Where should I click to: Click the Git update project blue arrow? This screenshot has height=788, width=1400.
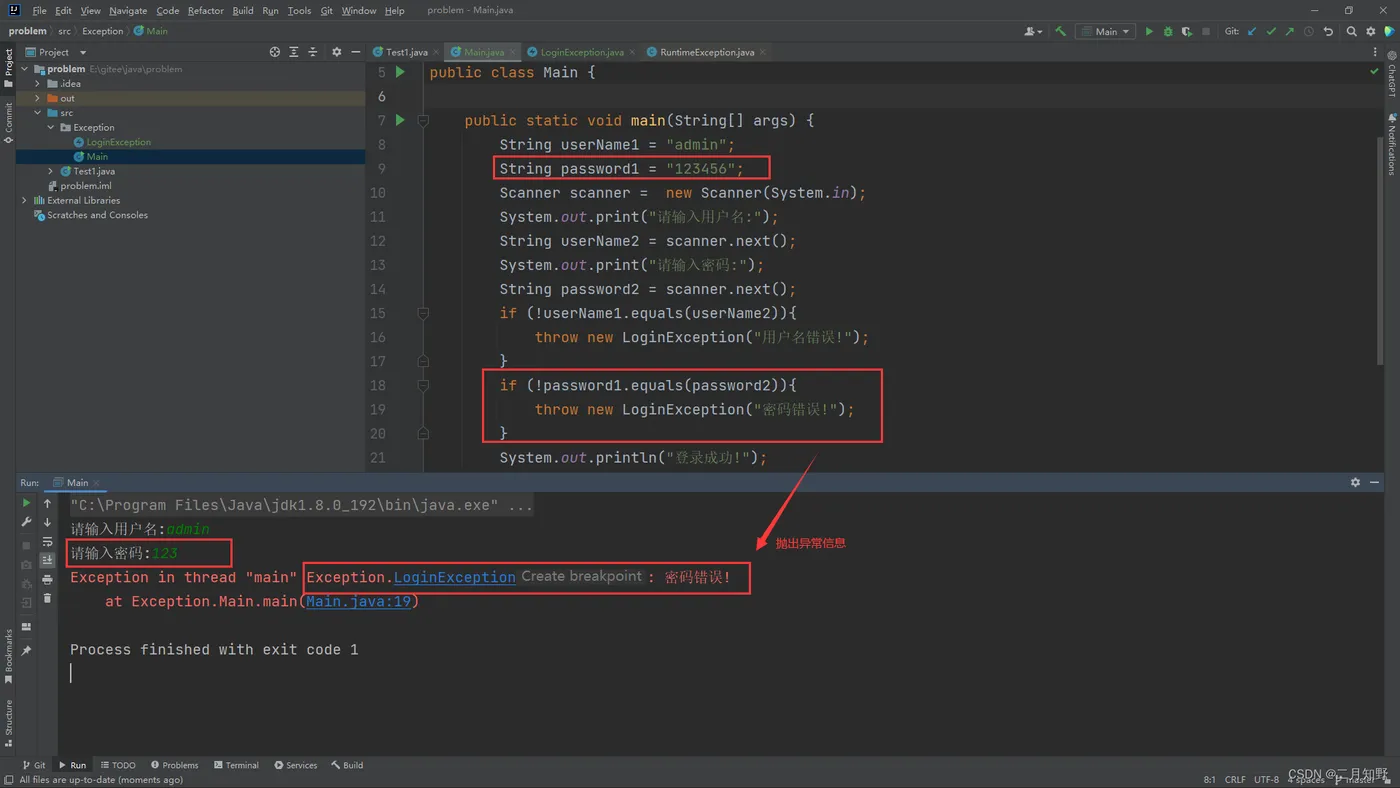pos(1252,31)
